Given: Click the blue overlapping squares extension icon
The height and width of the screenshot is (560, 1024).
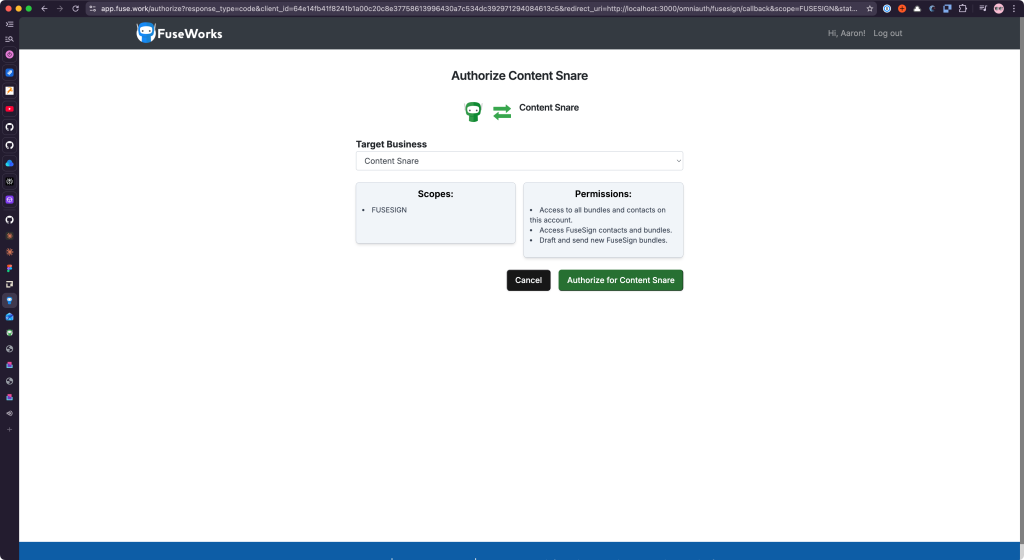Looking at the screenshot, I should [947, 8].
